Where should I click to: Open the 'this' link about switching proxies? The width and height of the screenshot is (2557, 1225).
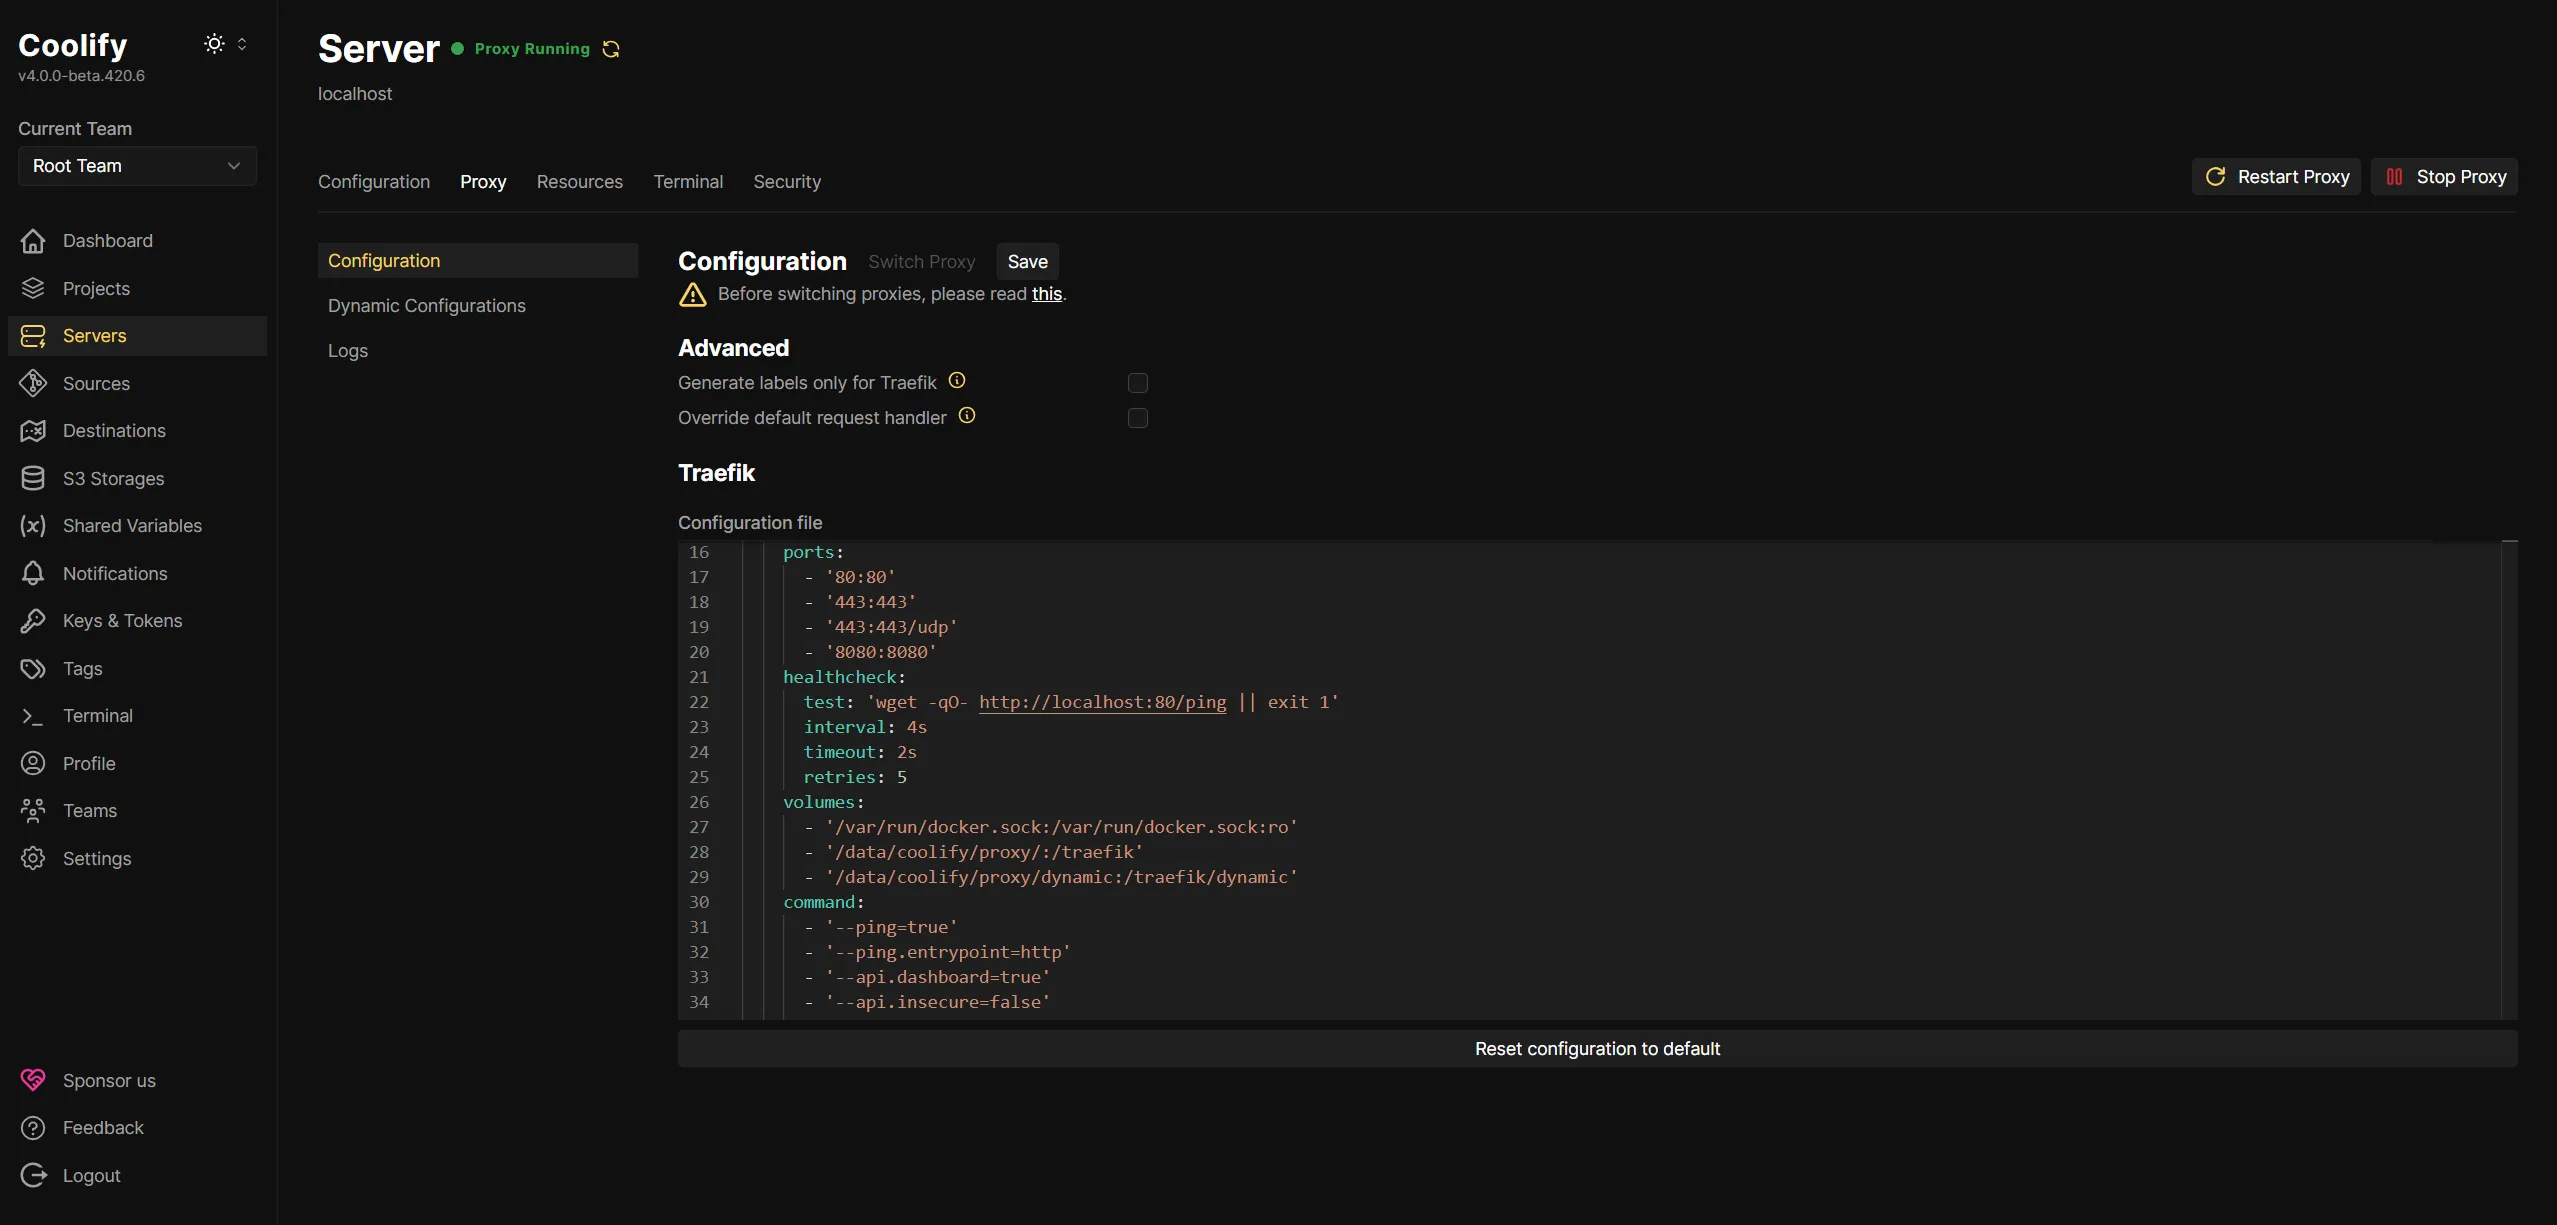pyautogui.click(x=1046, y=294)
